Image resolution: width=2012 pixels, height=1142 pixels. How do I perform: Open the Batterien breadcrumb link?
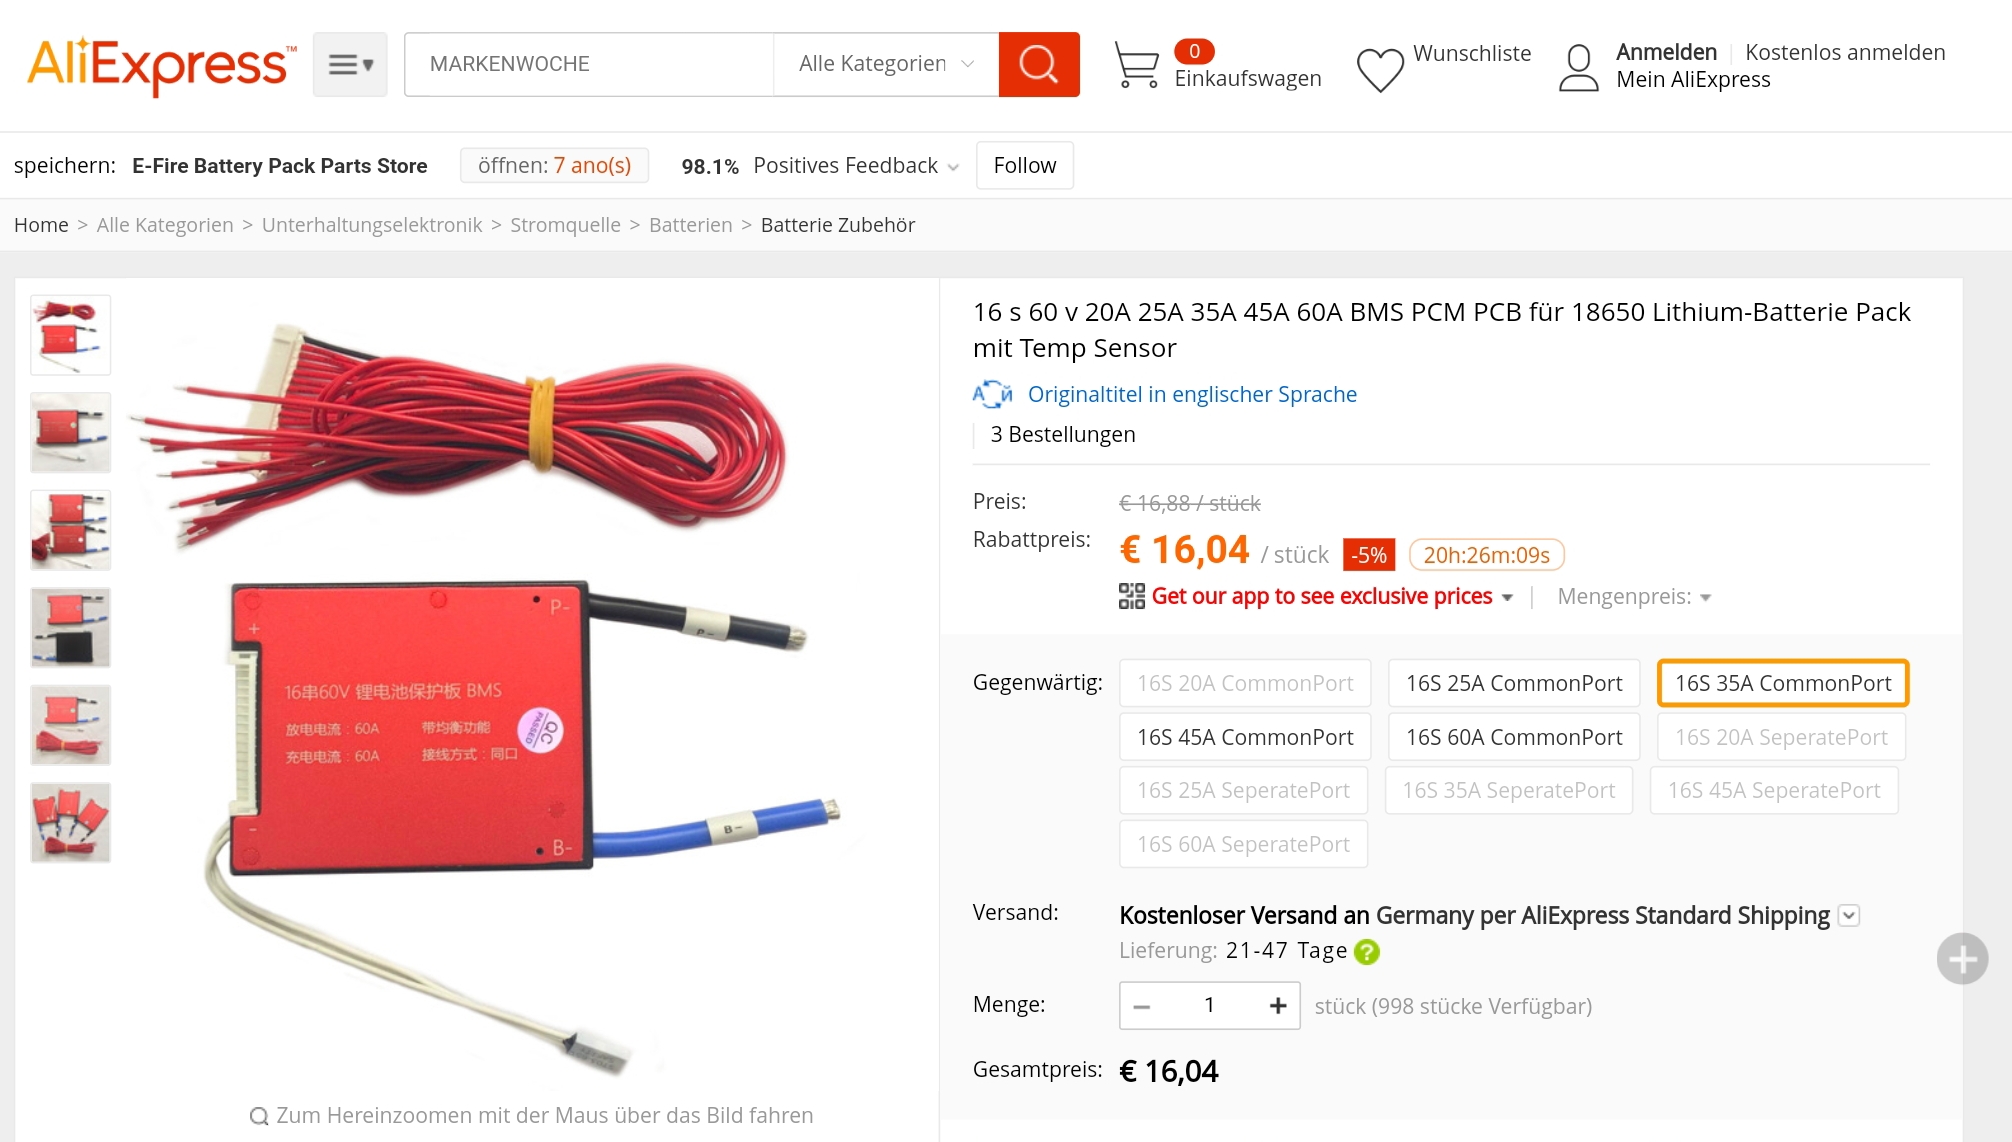pyautogui.click(x=690, y=225)
